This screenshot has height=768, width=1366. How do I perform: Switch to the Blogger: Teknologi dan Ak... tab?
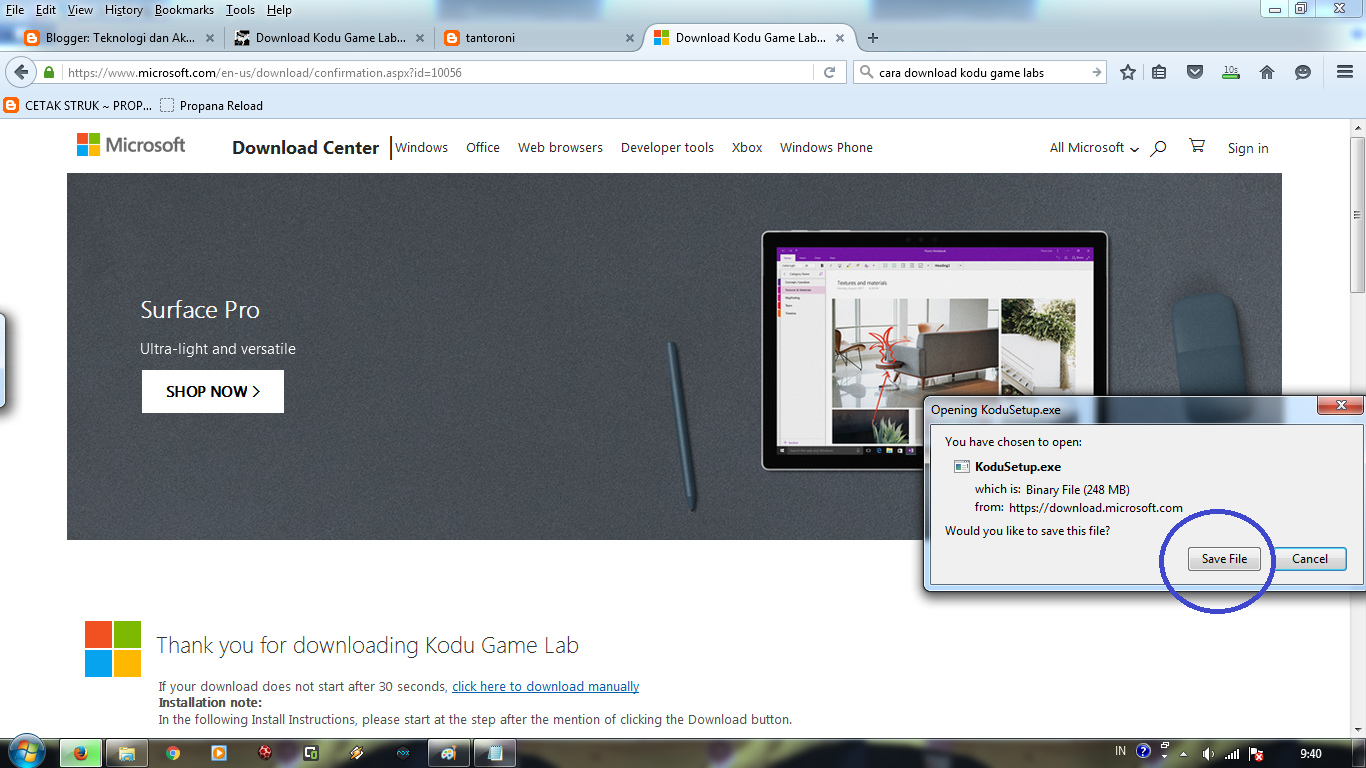click(118, 38)
